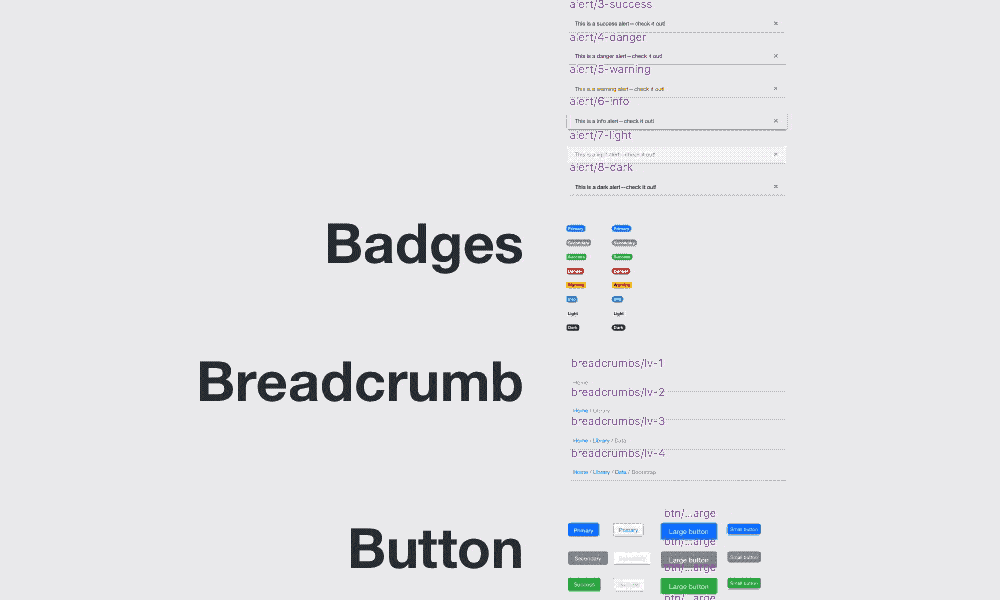Click the blue Large button
The image size is (1000, 600).
pos(688,531)
